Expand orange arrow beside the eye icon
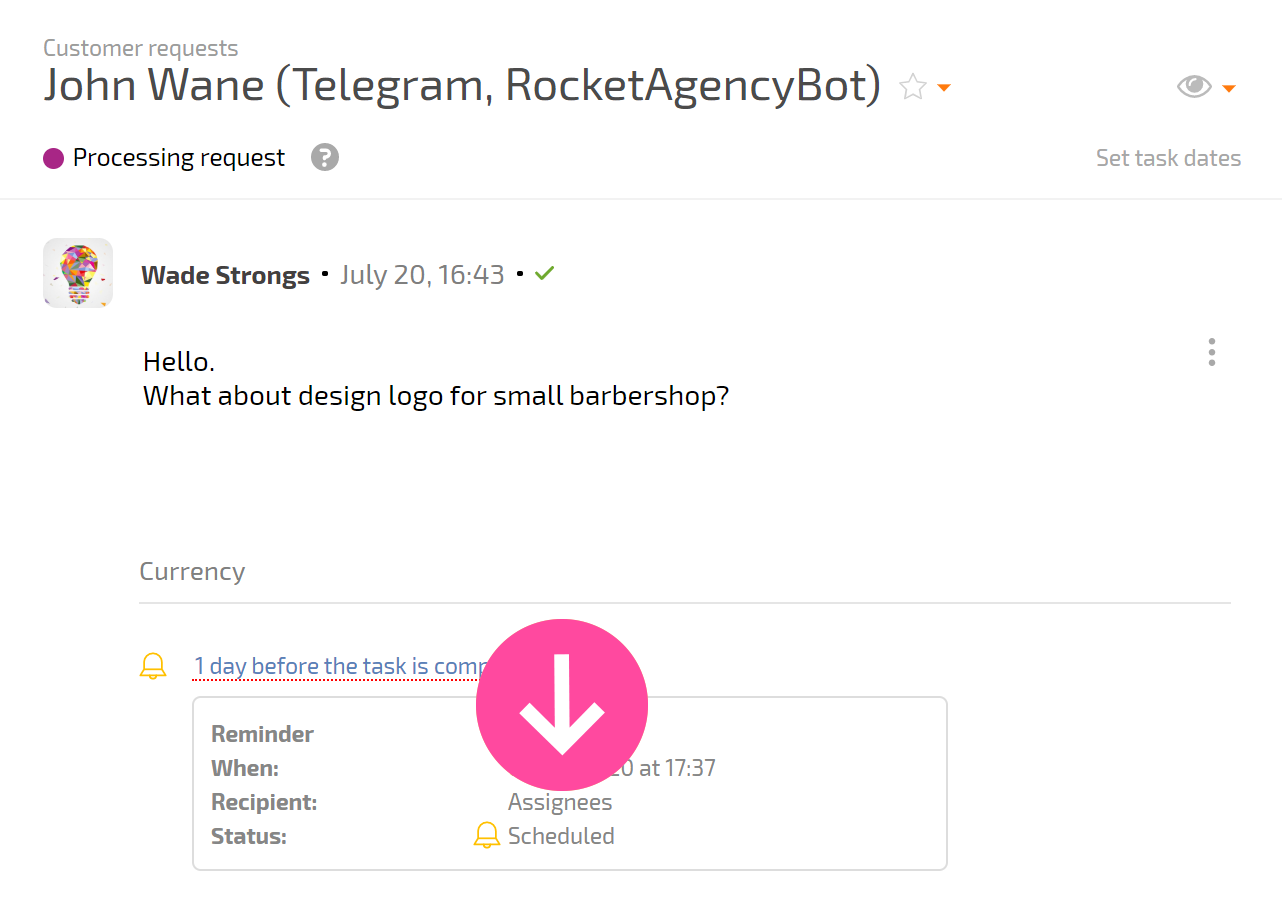 click(x=1229, y=89)
